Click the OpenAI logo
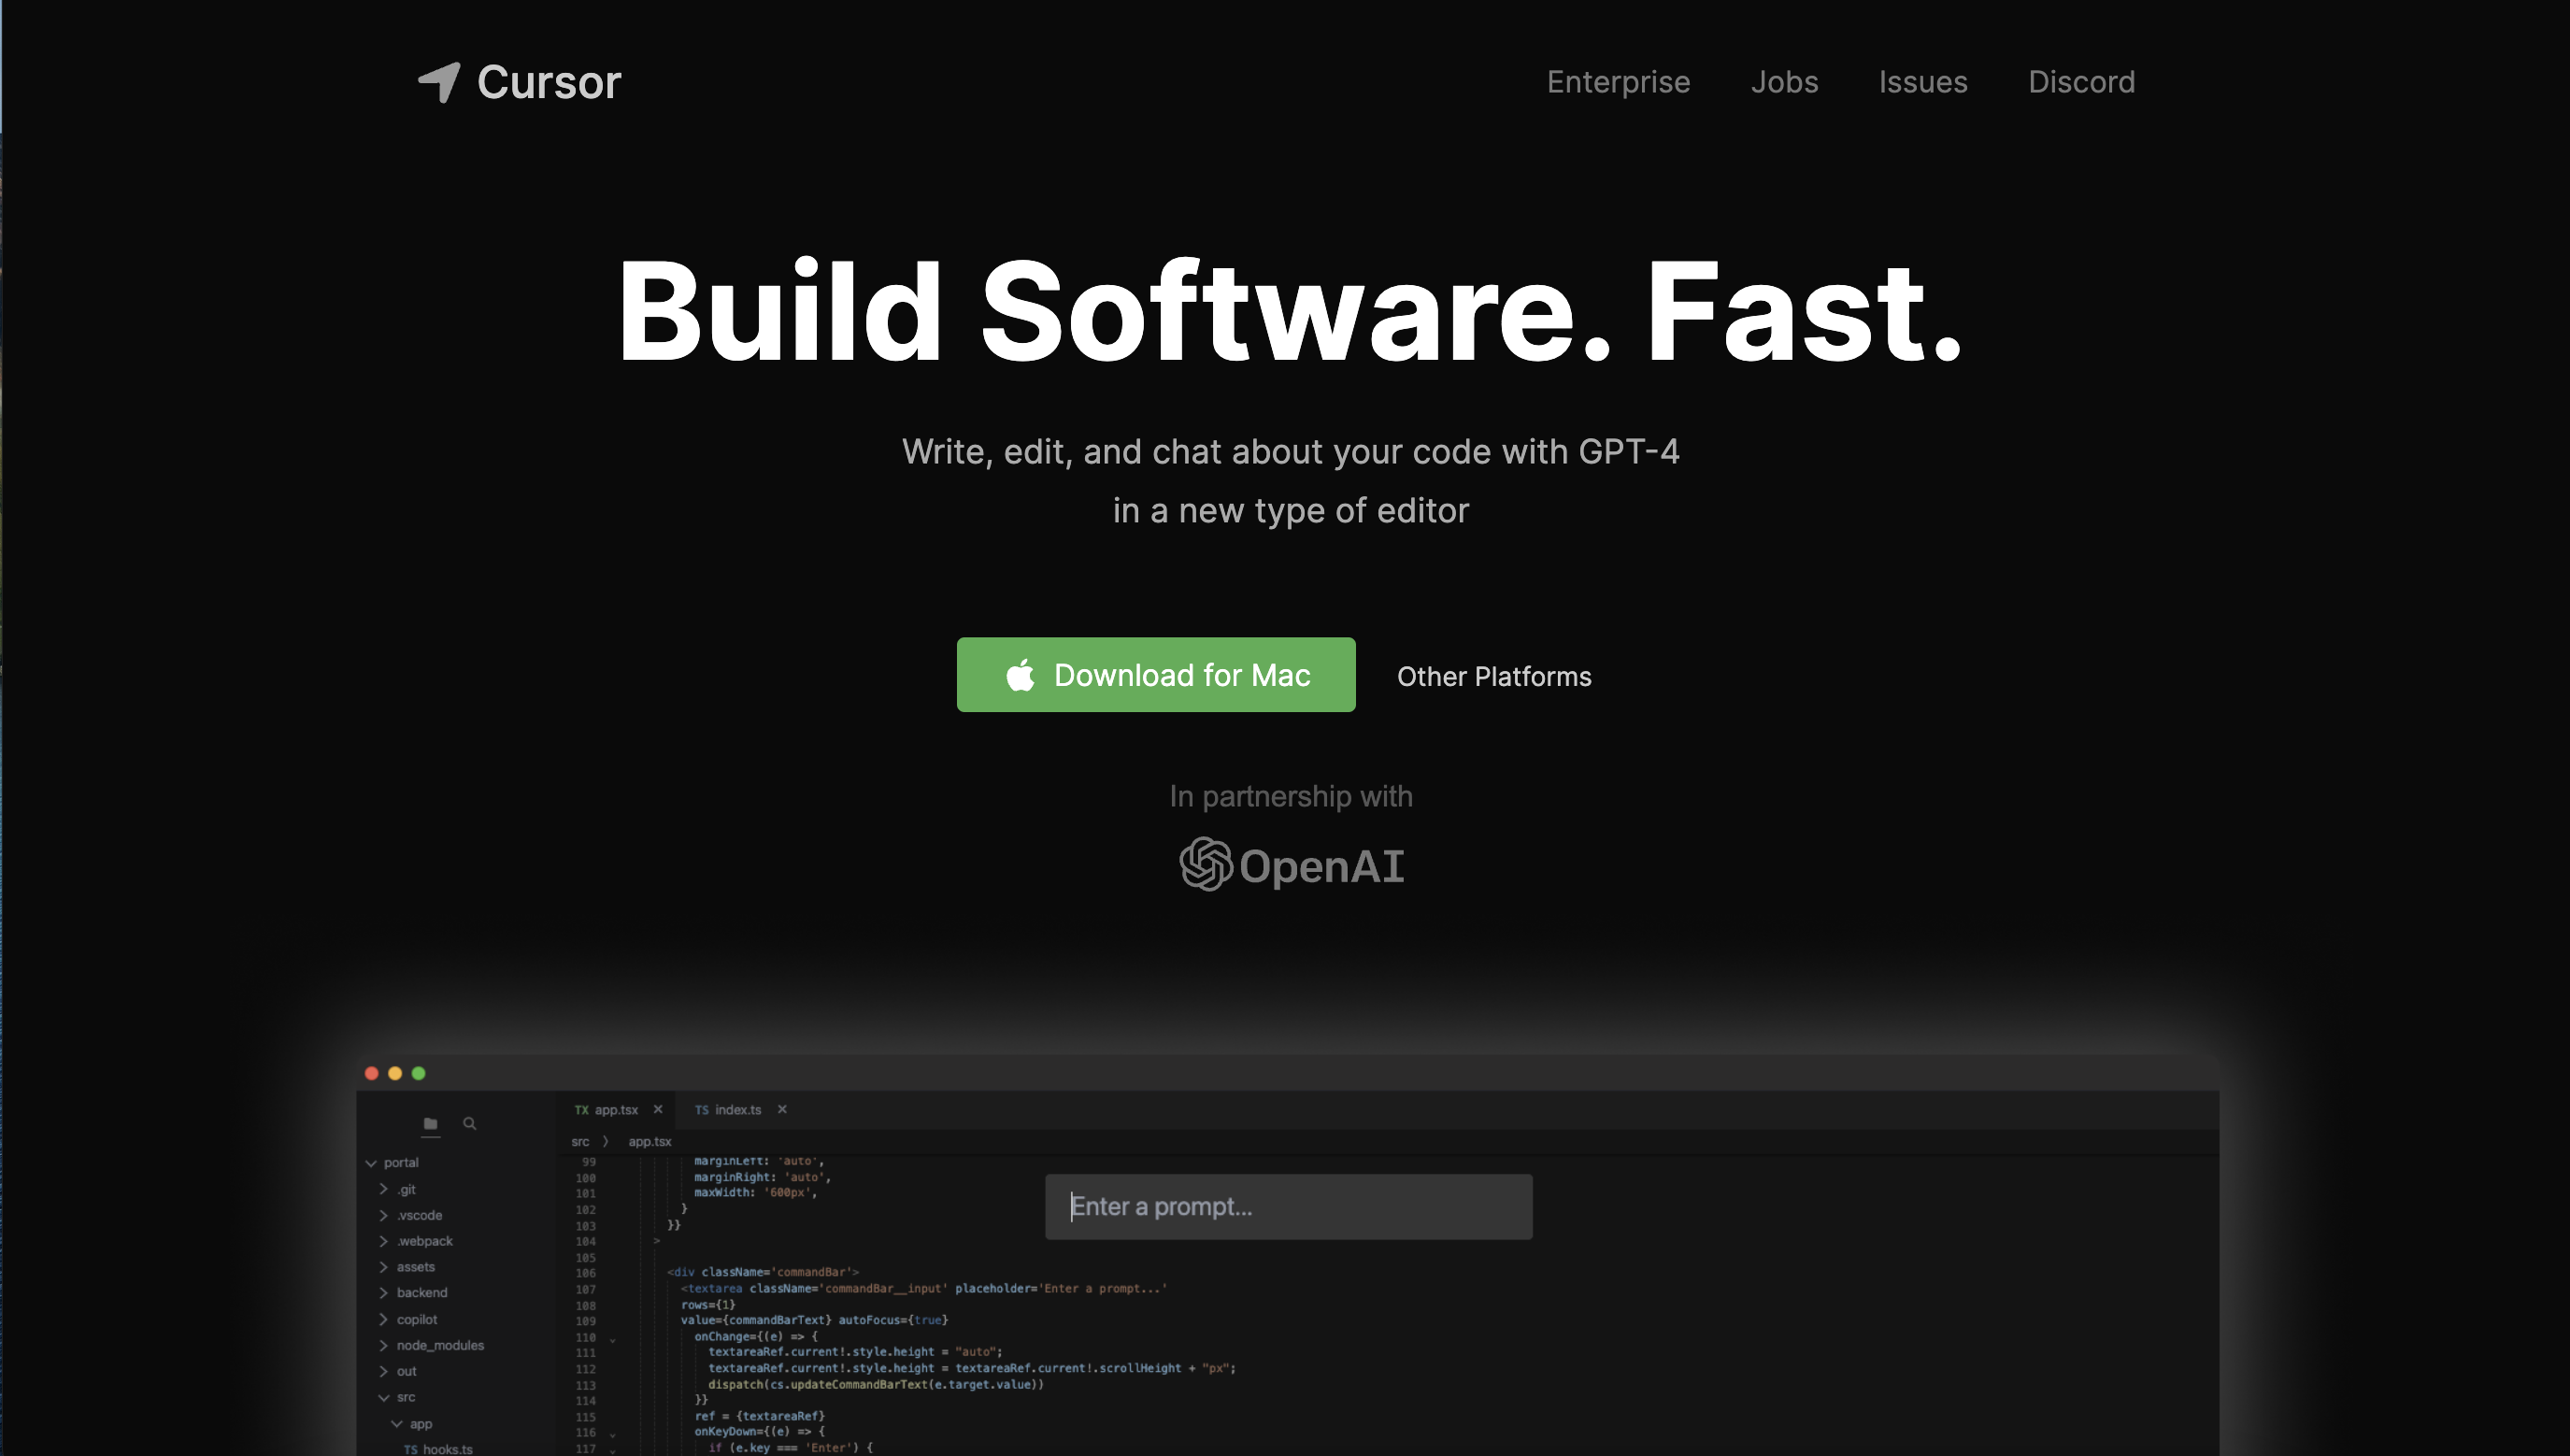The width and height of the screenshot is (2570, 1456). click(x=1291, y=865)
